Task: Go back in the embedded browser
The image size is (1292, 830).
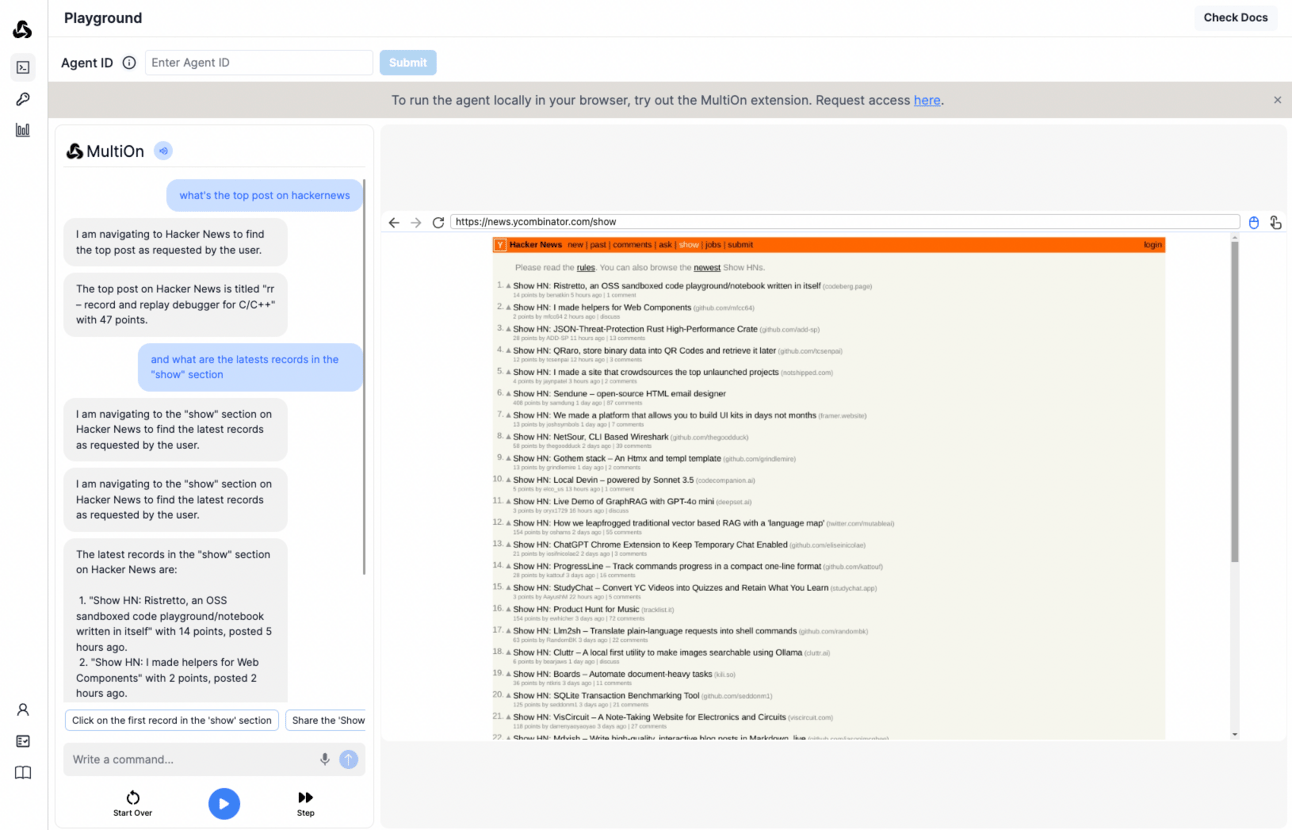Action: coord(394,223)
